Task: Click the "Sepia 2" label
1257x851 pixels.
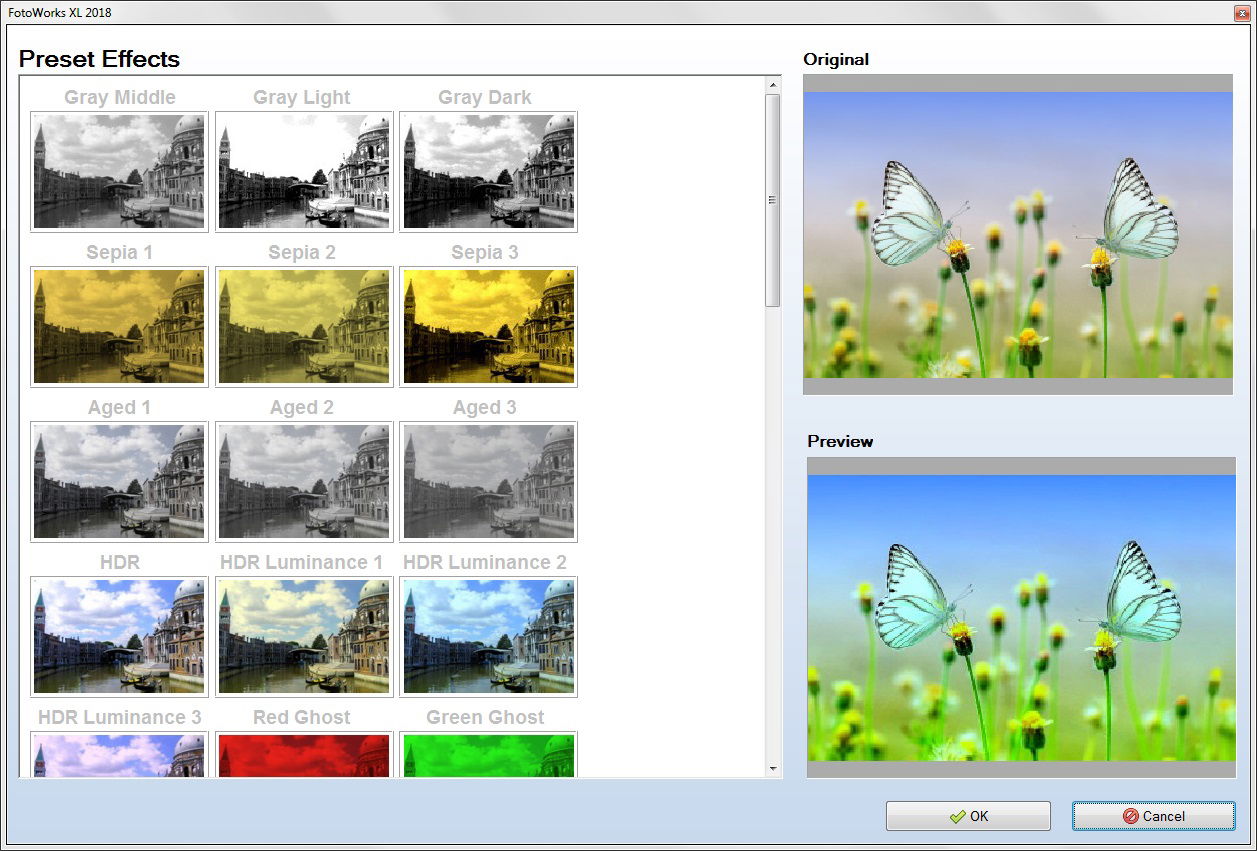Action: [x=302, y=252]
